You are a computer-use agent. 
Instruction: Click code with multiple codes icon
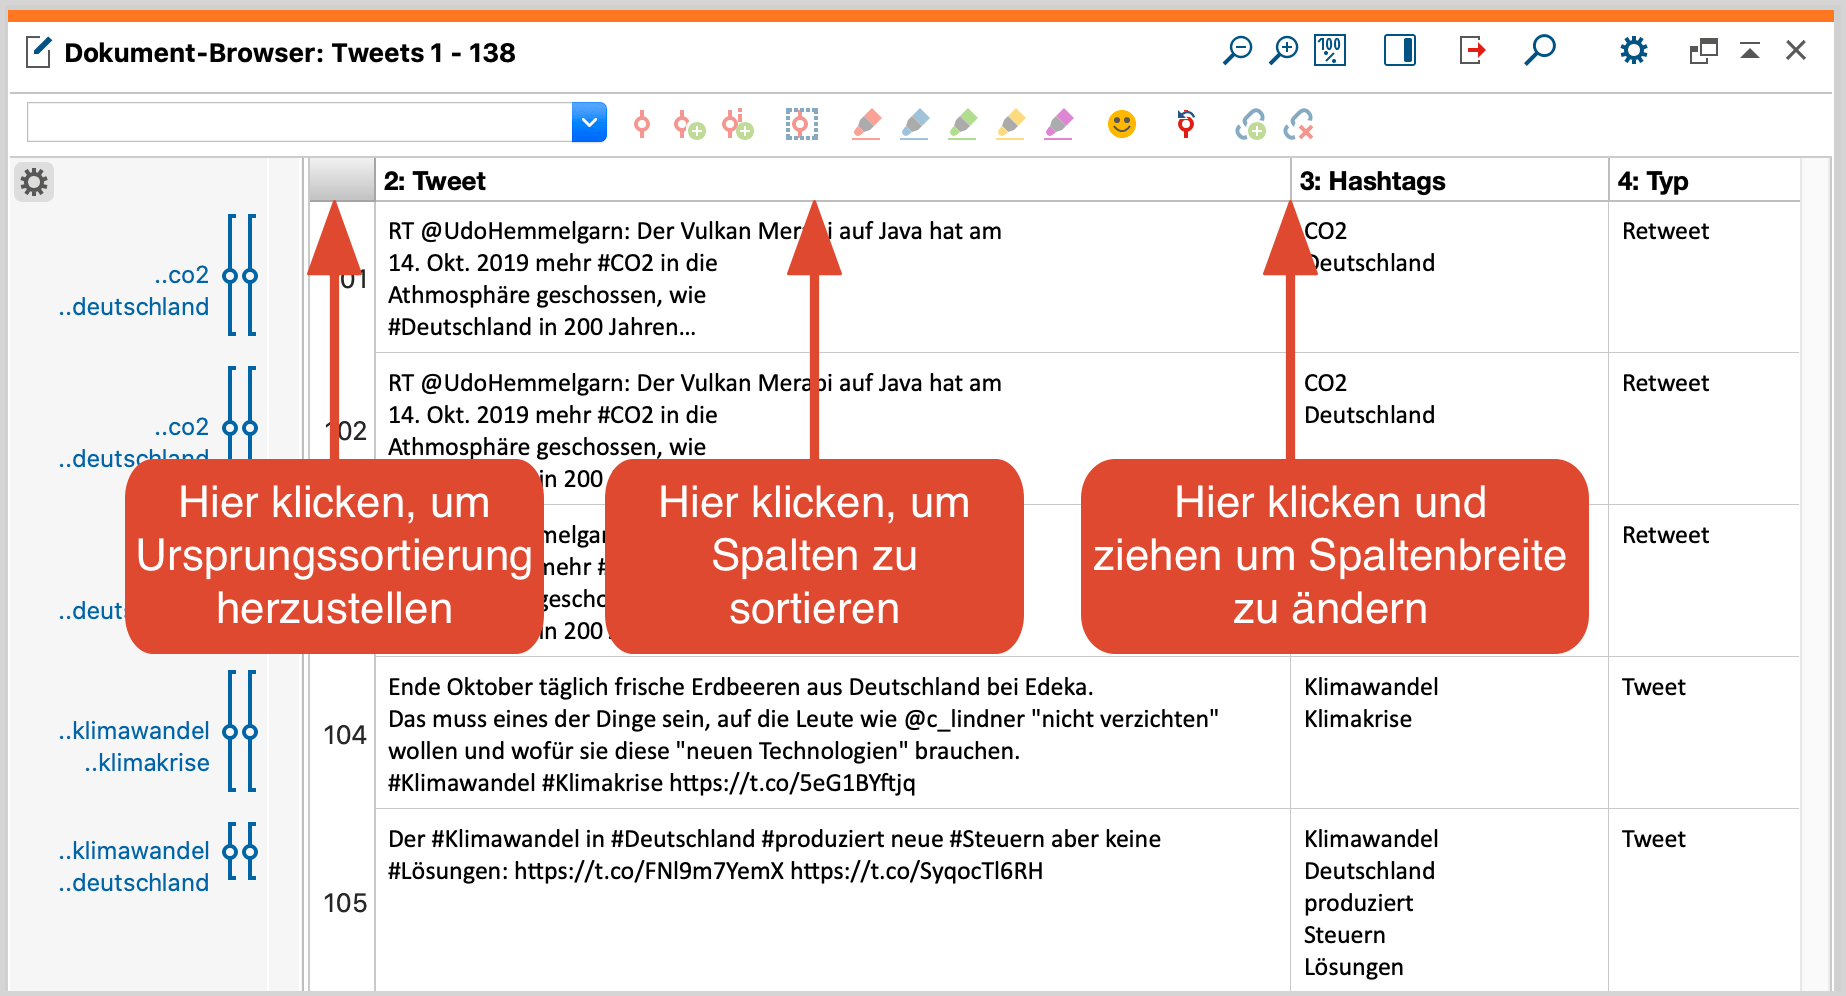[x=738, y=125]
